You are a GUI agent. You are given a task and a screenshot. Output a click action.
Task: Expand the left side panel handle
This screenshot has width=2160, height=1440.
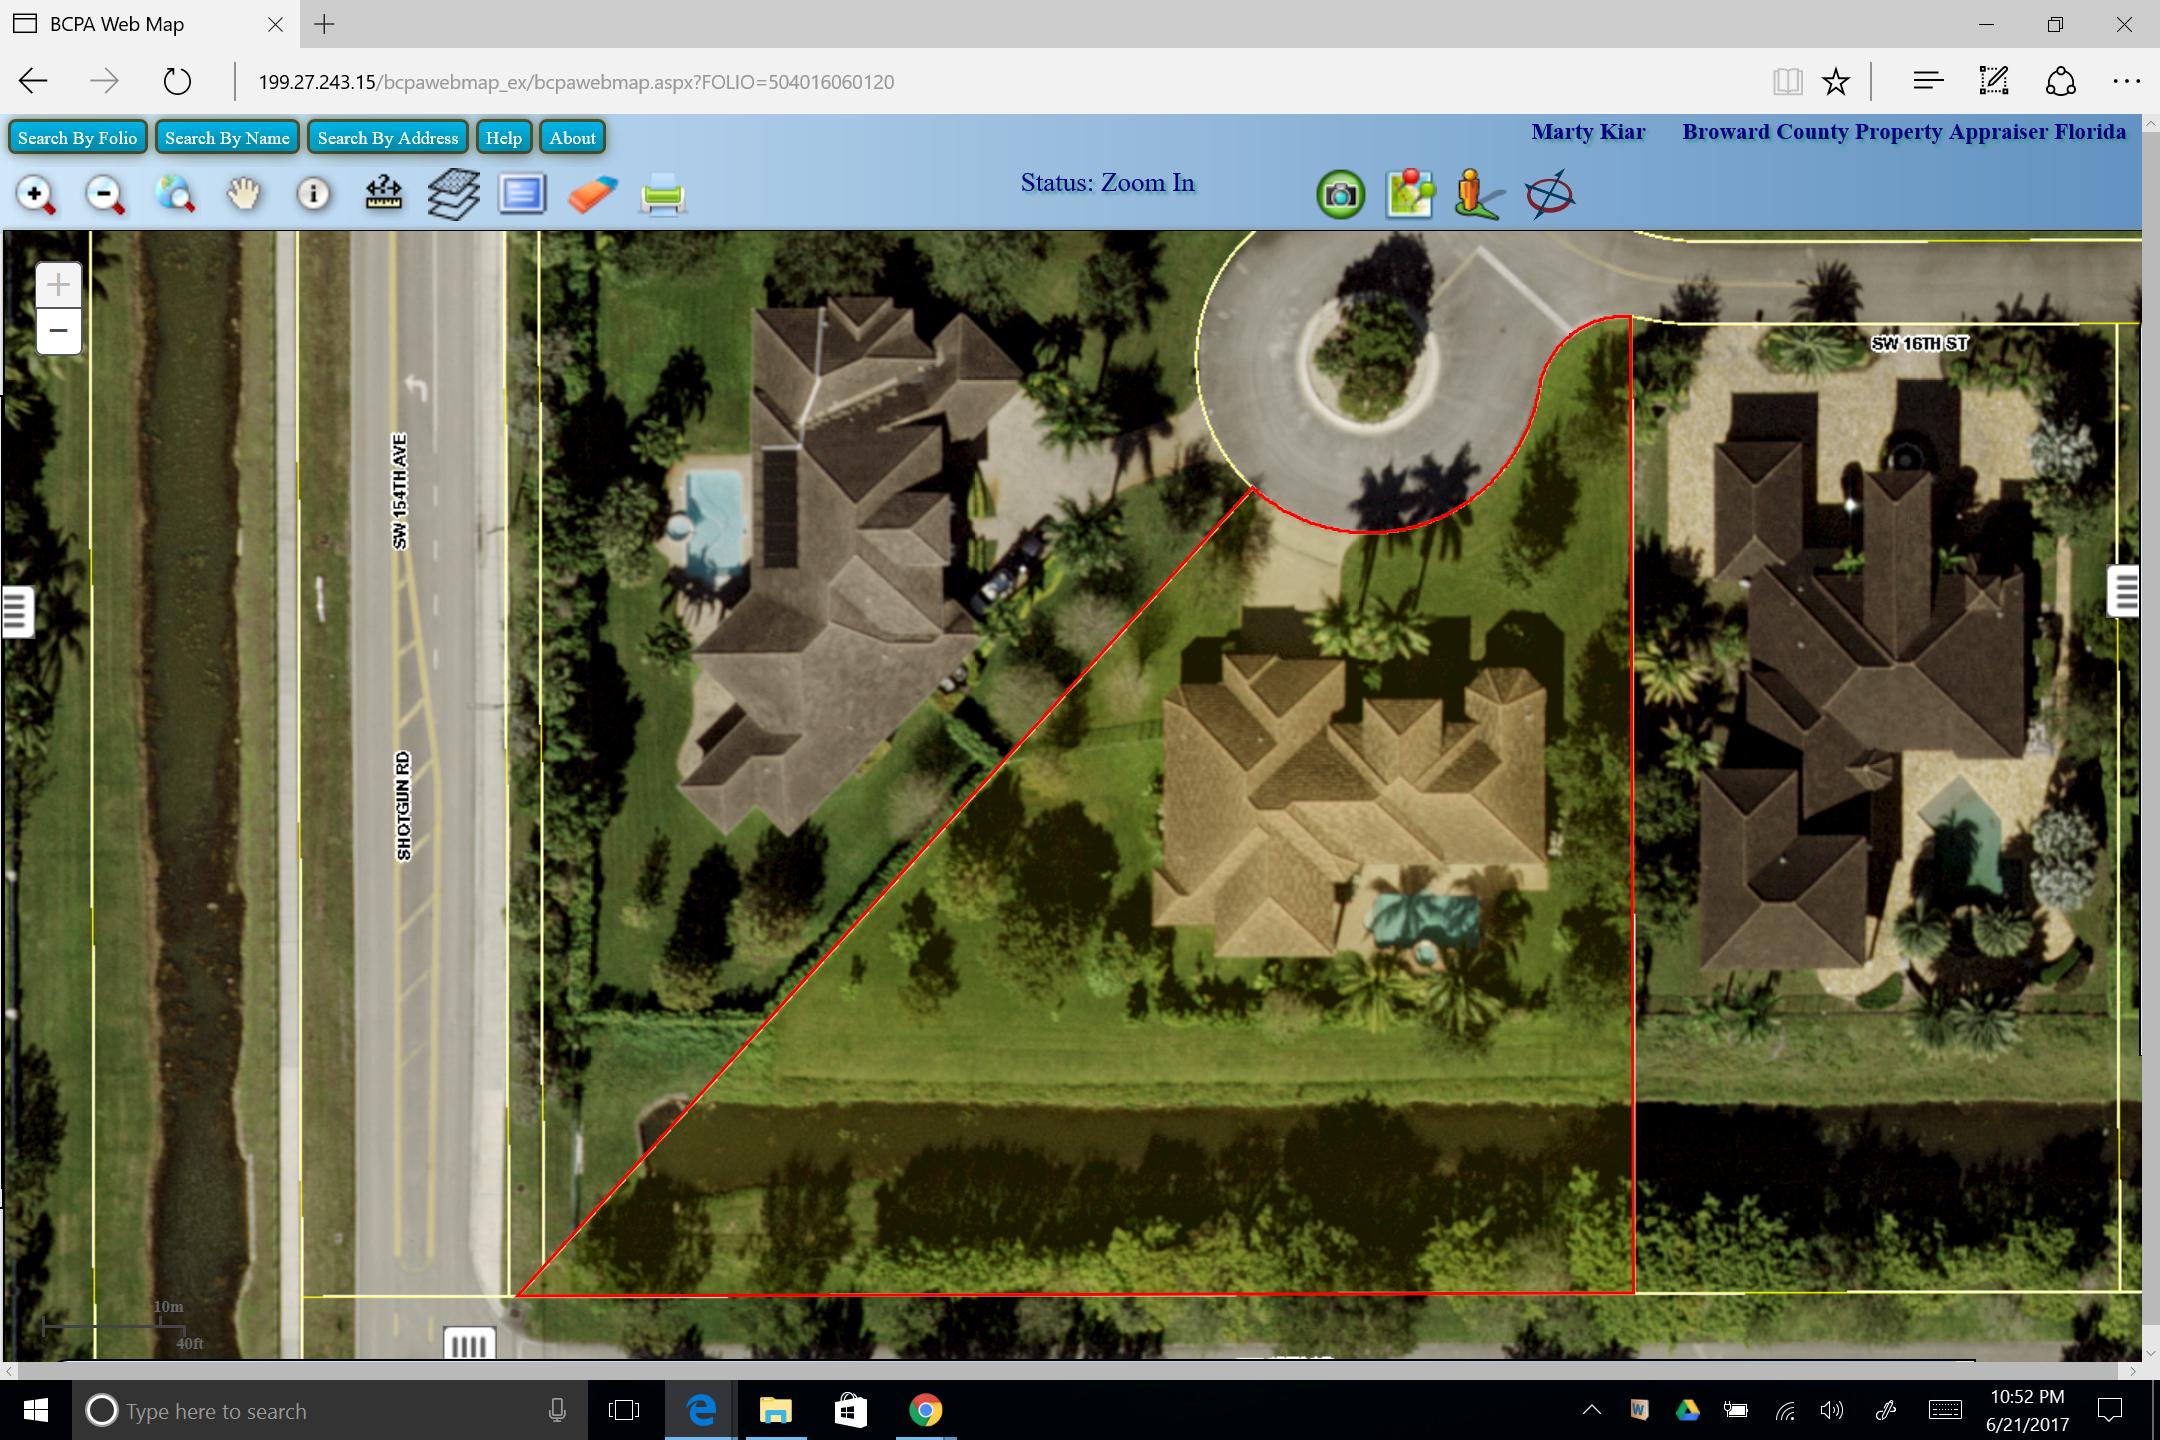click(x=16, y=611)
